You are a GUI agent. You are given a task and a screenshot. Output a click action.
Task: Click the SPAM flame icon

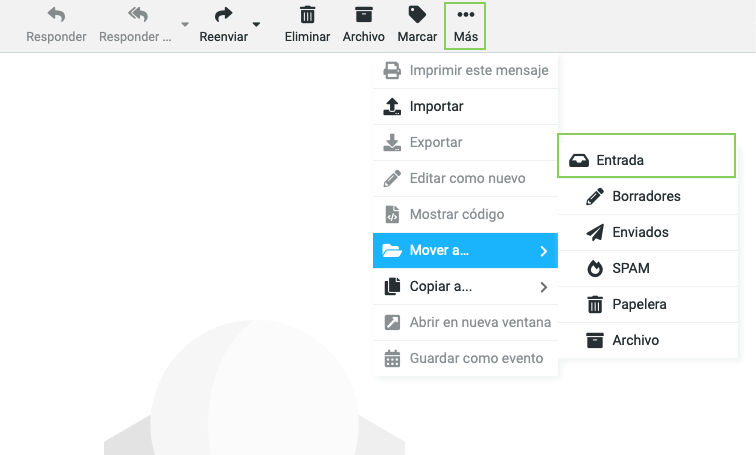[595, 268]
